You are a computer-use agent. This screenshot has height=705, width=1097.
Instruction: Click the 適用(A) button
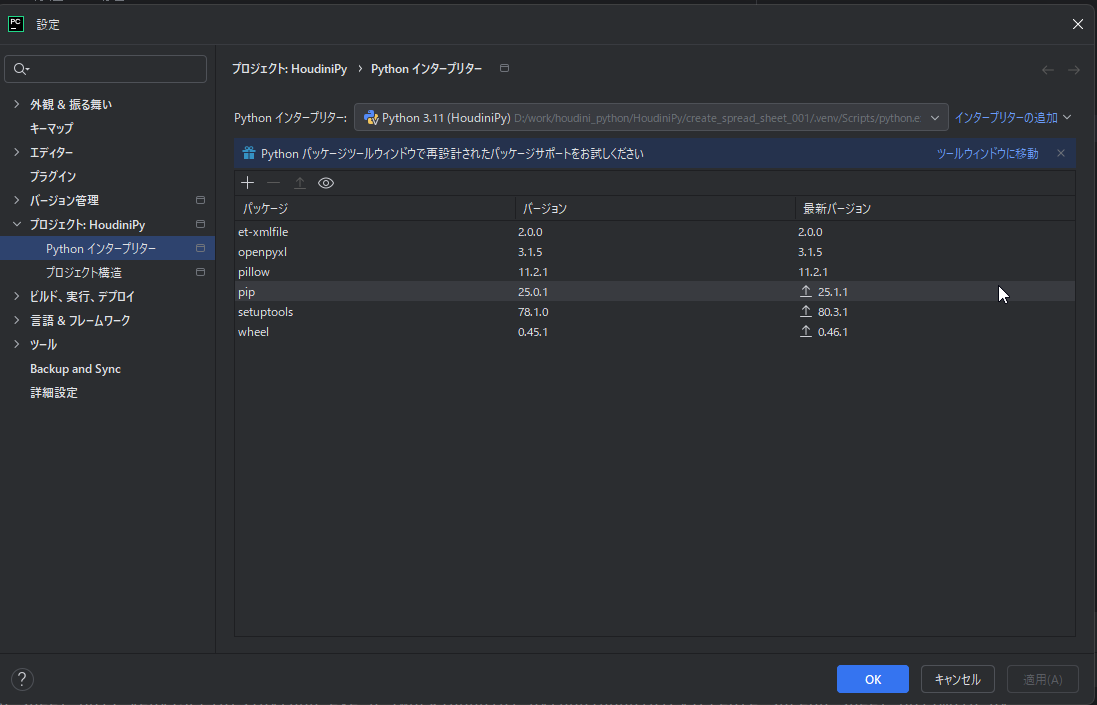[1042, 679]
